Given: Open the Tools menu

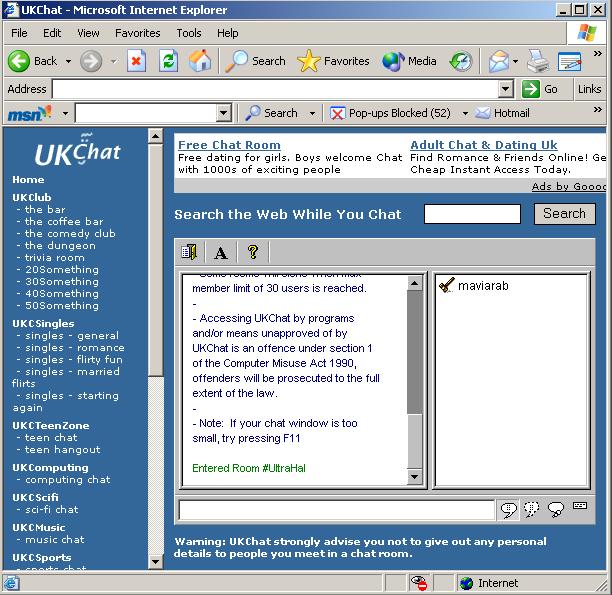Looking at the screenshot, I should click(x=189, y=33).
